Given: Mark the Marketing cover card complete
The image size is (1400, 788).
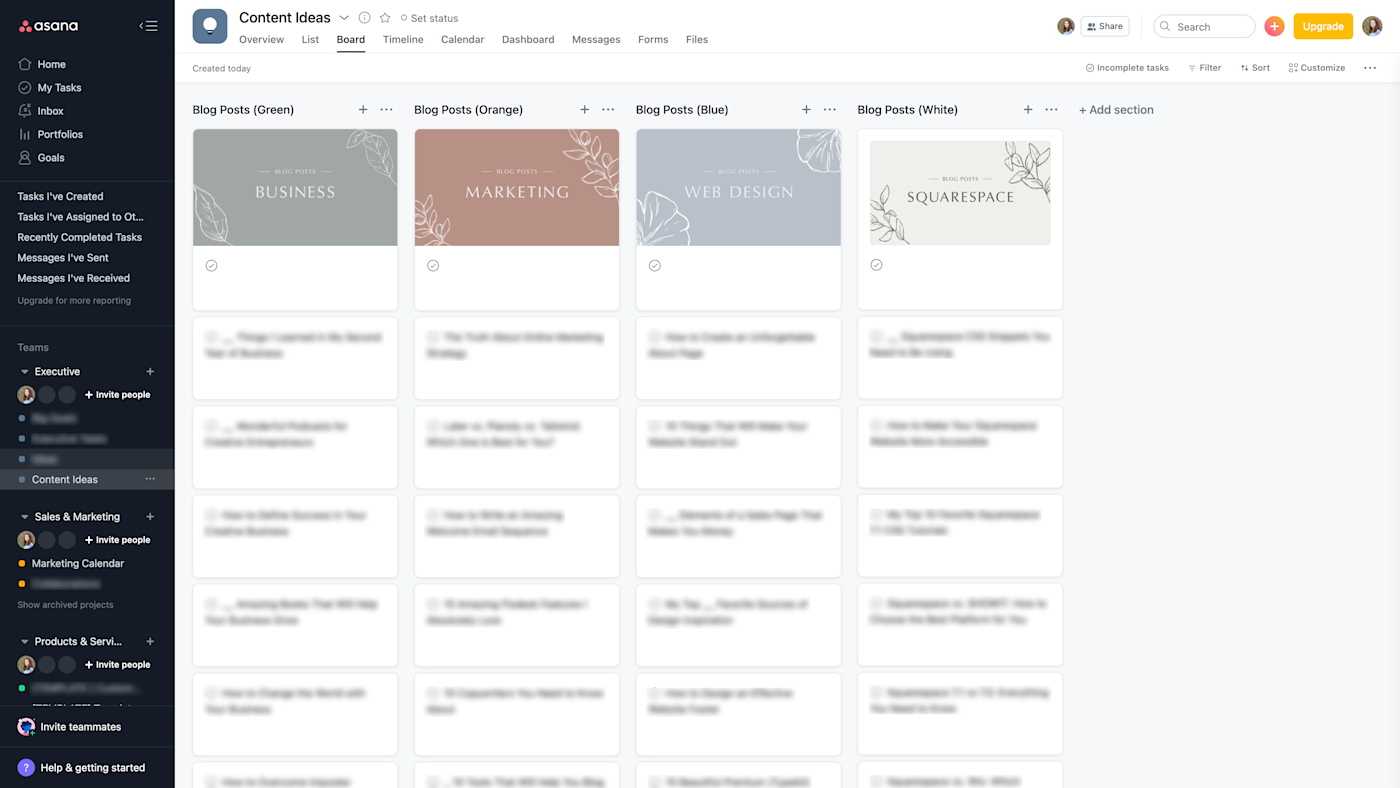Looking at the screenshot, I should (433, 266).
